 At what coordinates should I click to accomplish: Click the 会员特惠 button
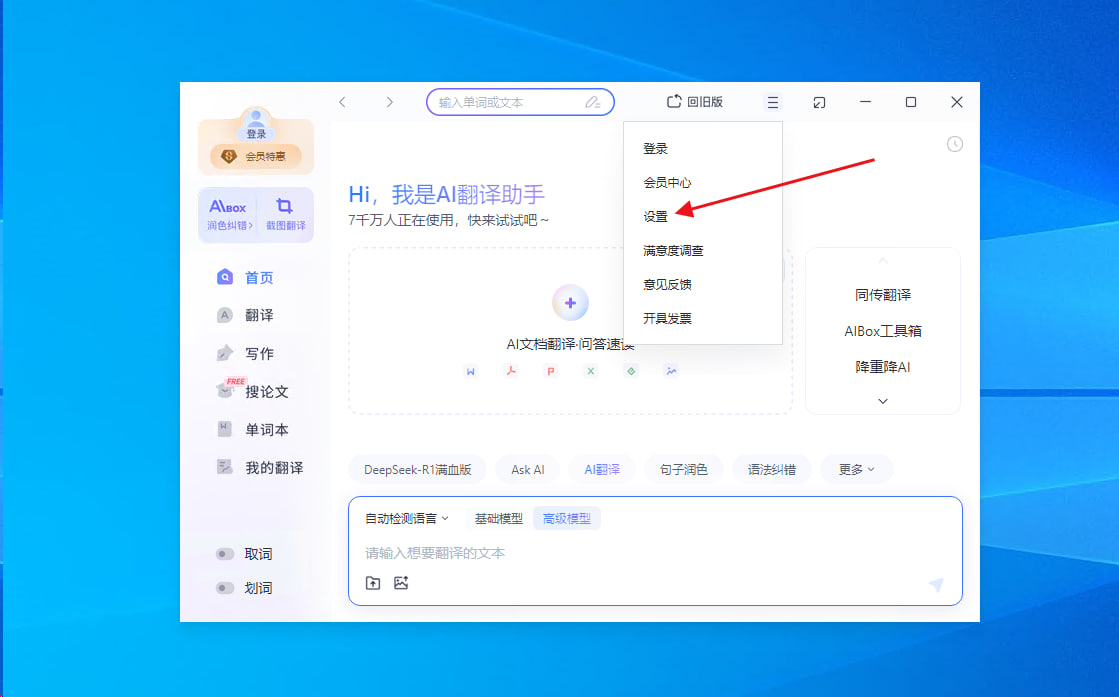tap(255, 156)
